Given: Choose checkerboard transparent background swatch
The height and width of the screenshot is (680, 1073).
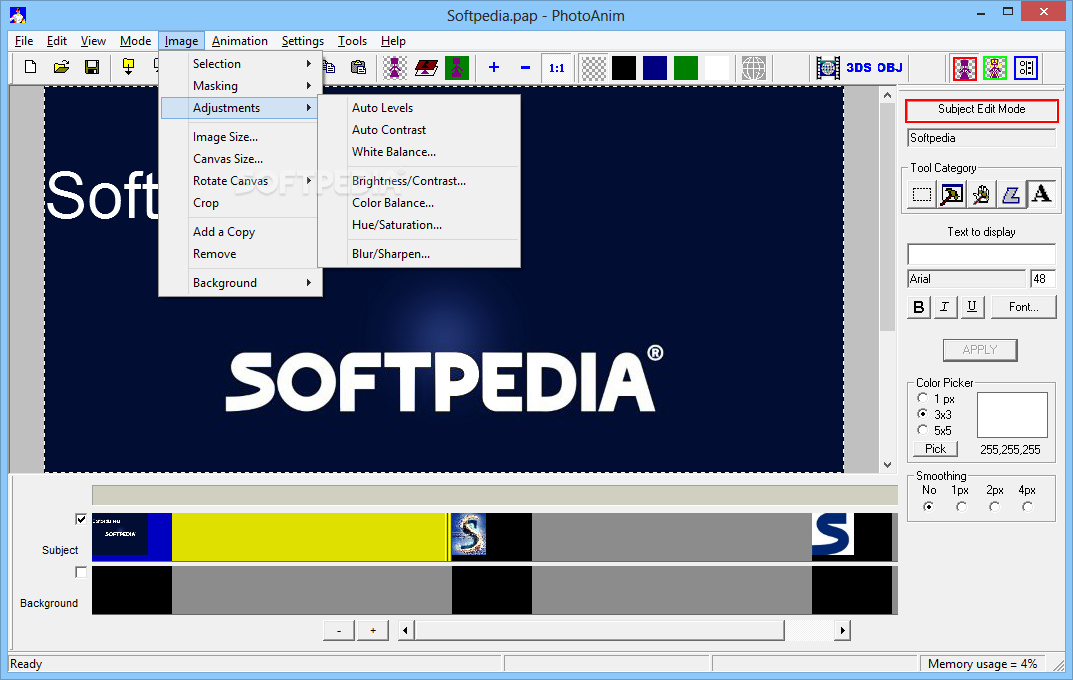Looking at the screenshot, I should [593, 68].
